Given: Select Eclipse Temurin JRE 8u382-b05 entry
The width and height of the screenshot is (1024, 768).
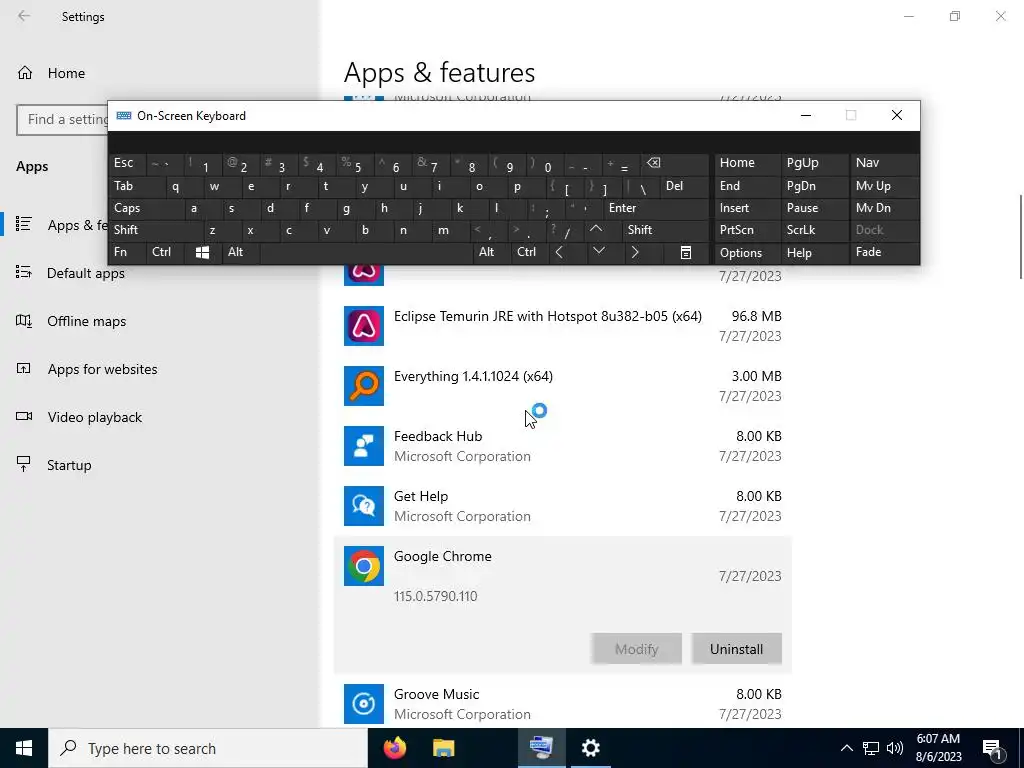Looking at the screenshot, I should coord(562,326).
